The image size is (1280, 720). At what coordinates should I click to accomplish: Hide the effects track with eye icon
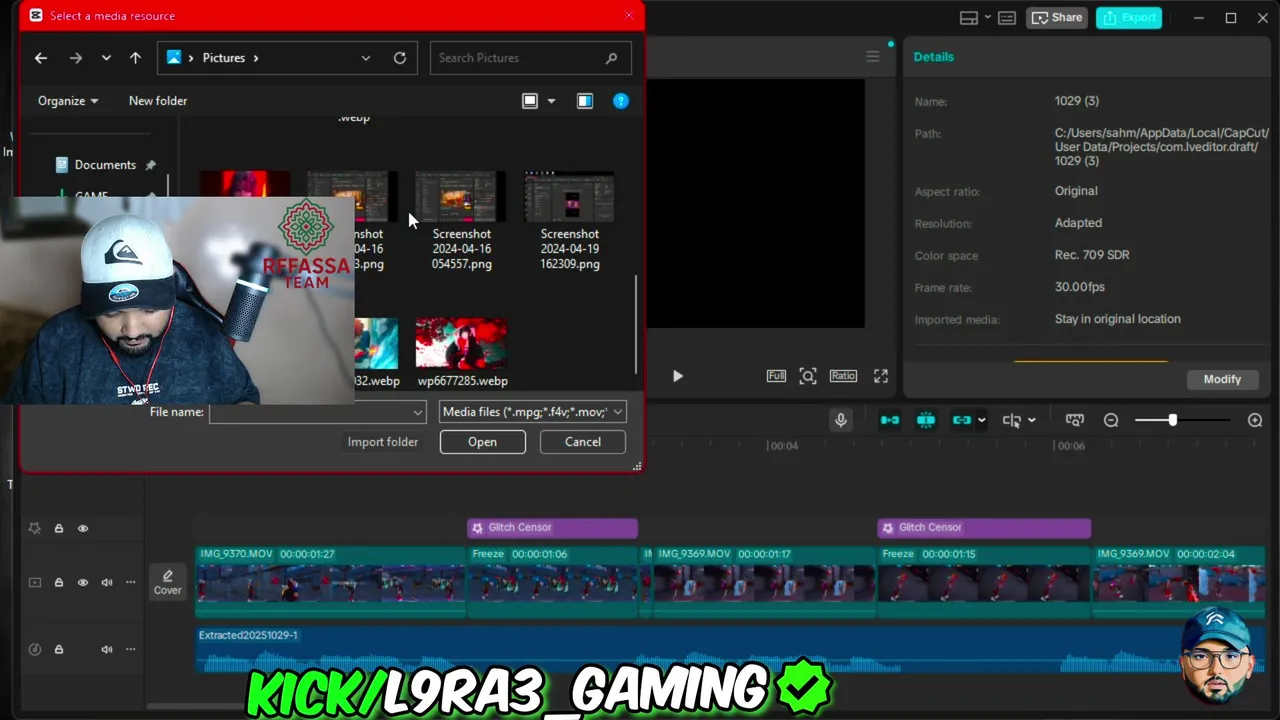point(83,528)
